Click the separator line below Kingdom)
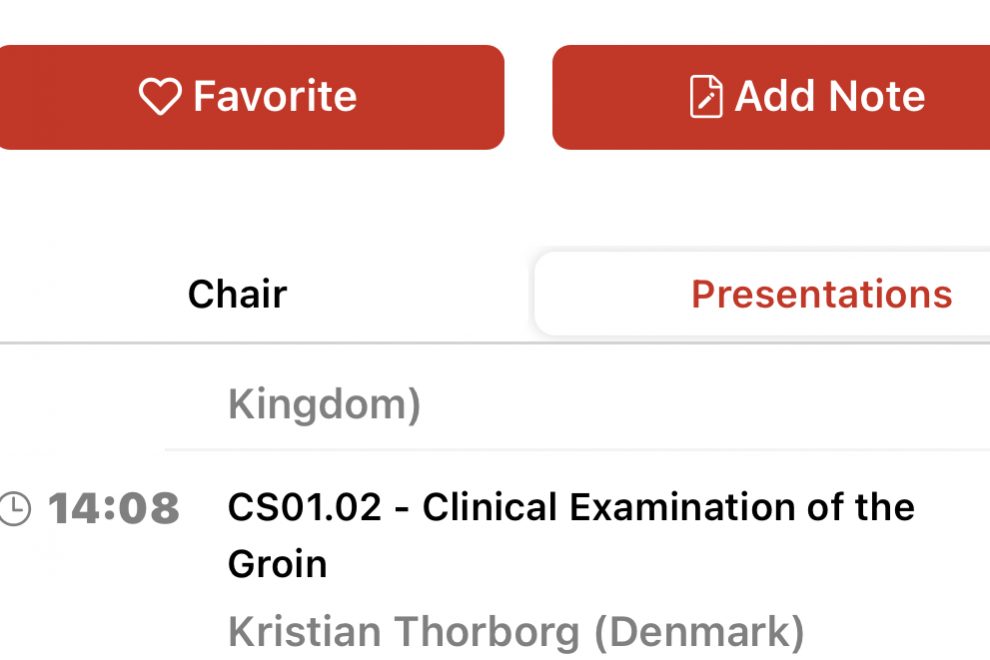Image resolution: width=990 pixels, height=660 pixels. click(x=576, y=450)
